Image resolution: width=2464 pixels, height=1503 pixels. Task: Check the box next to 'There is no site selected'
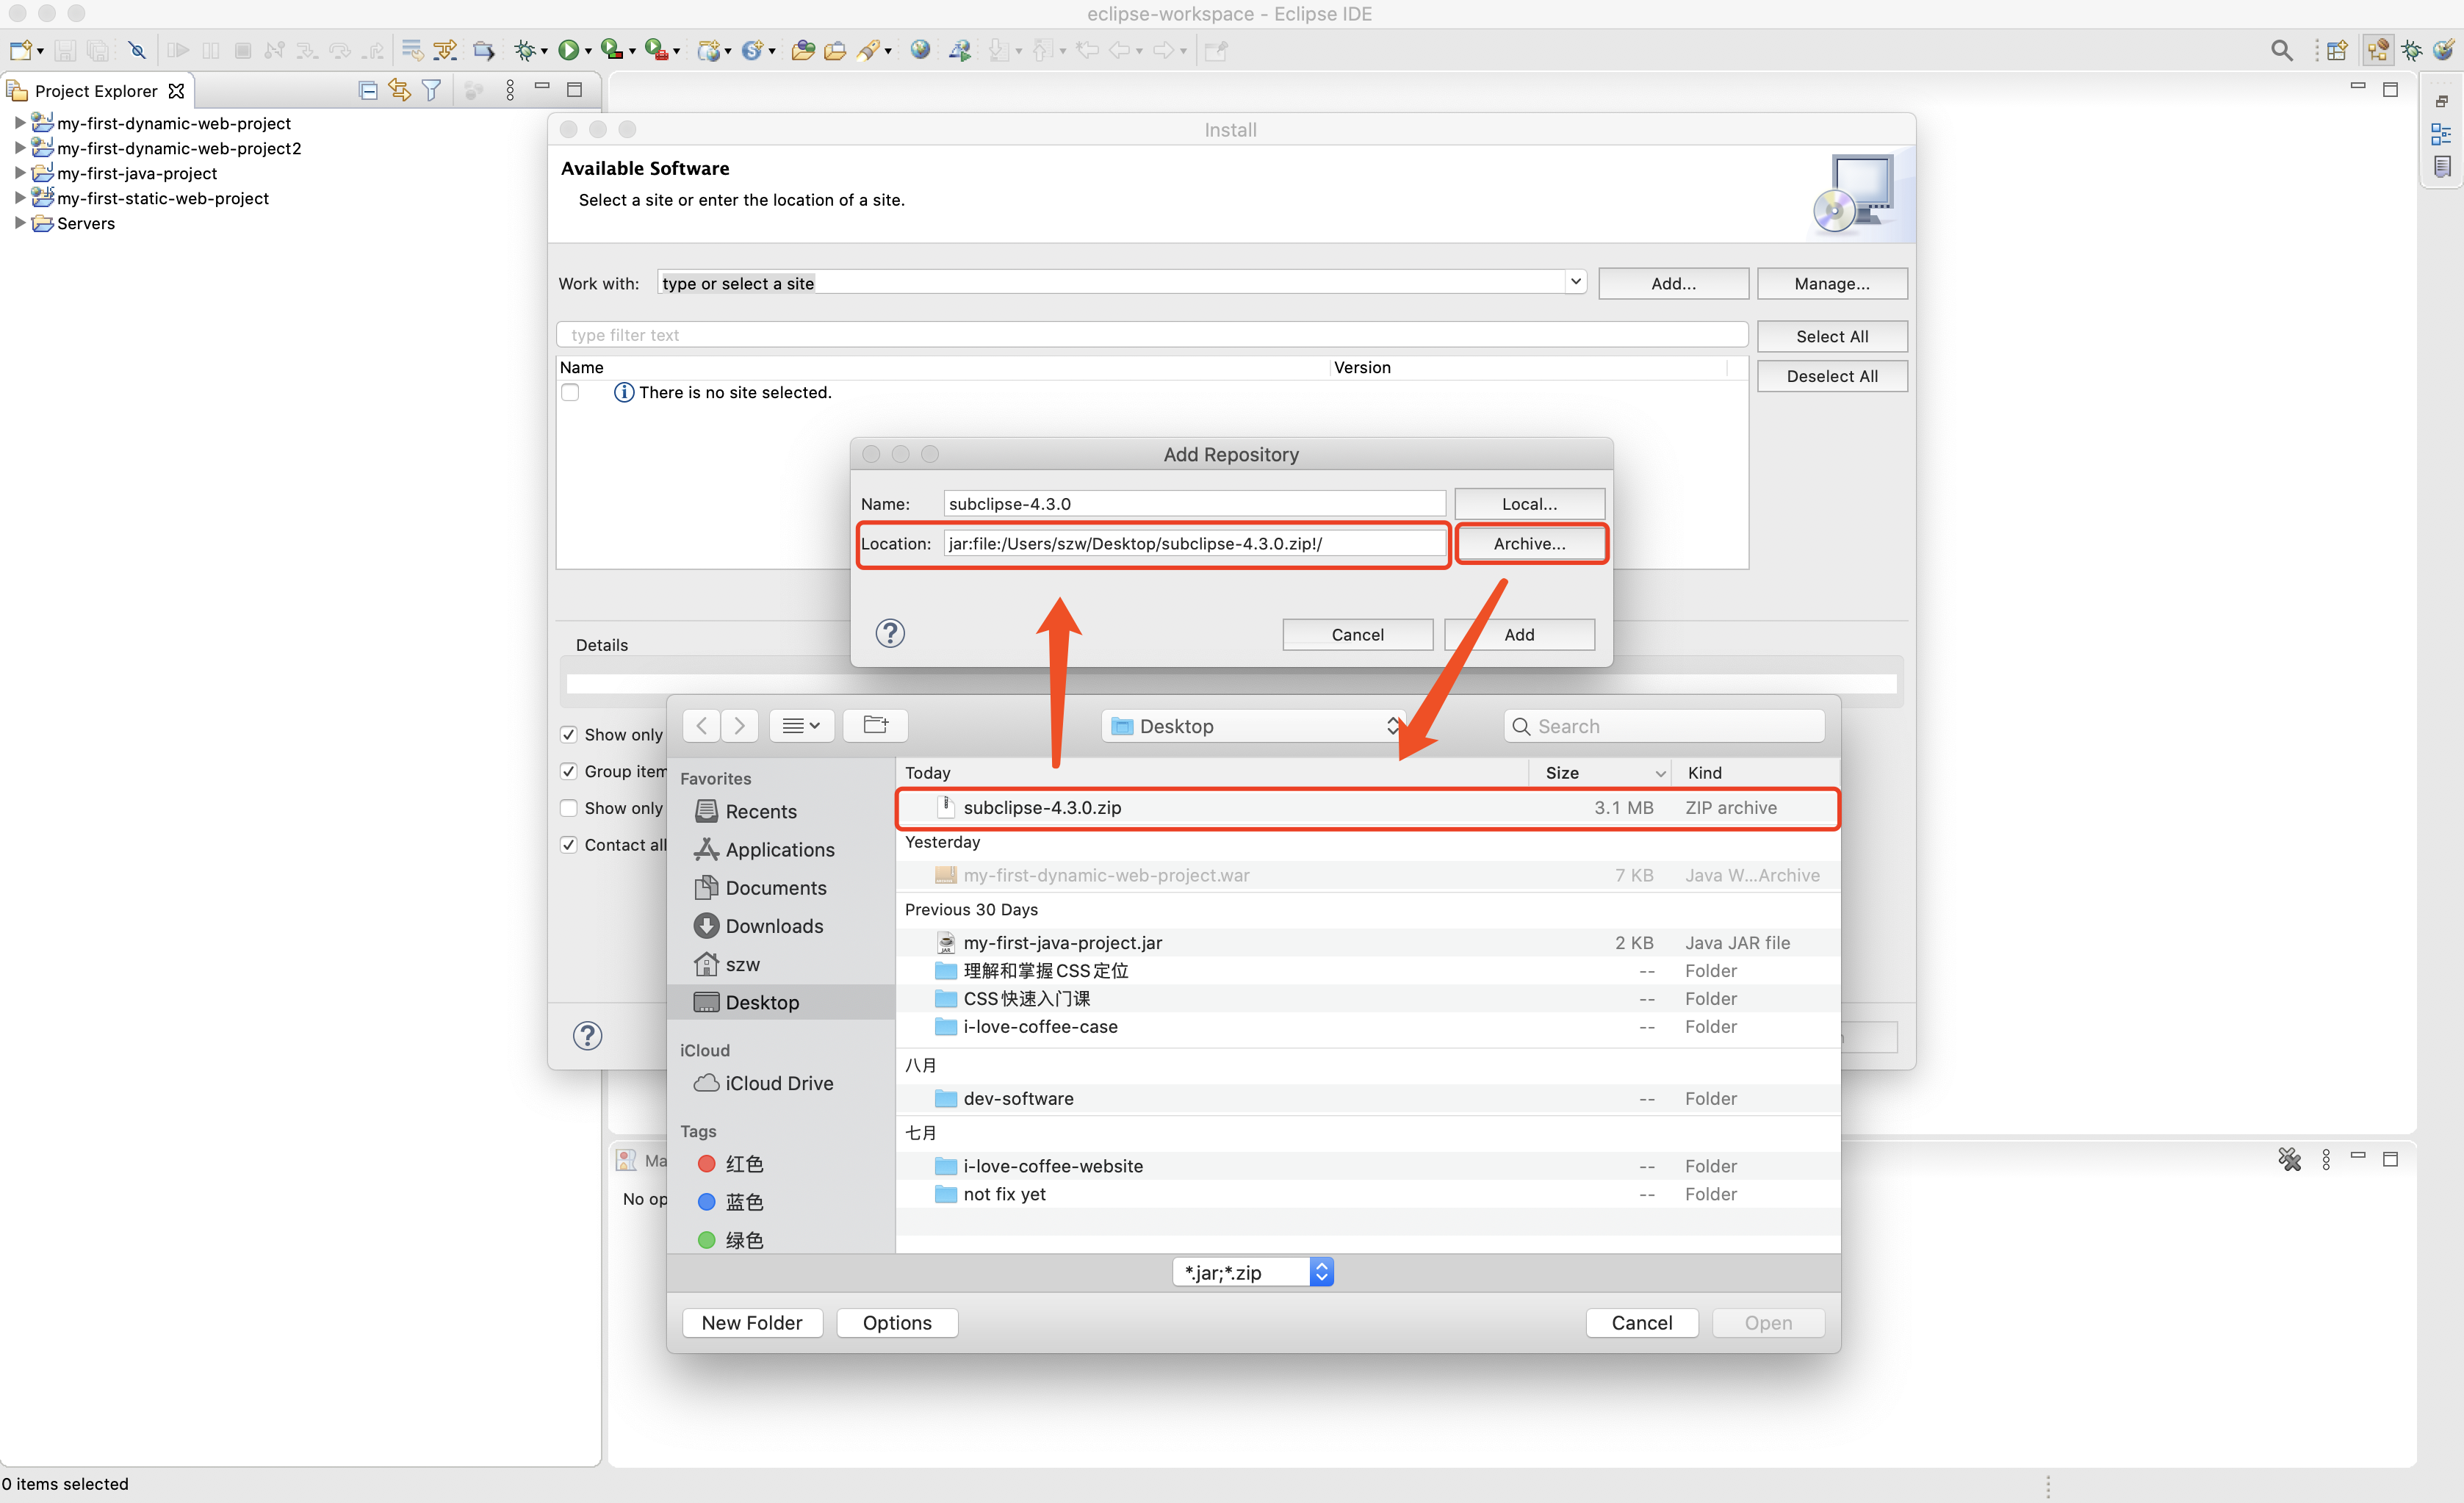tap(570, 392)
